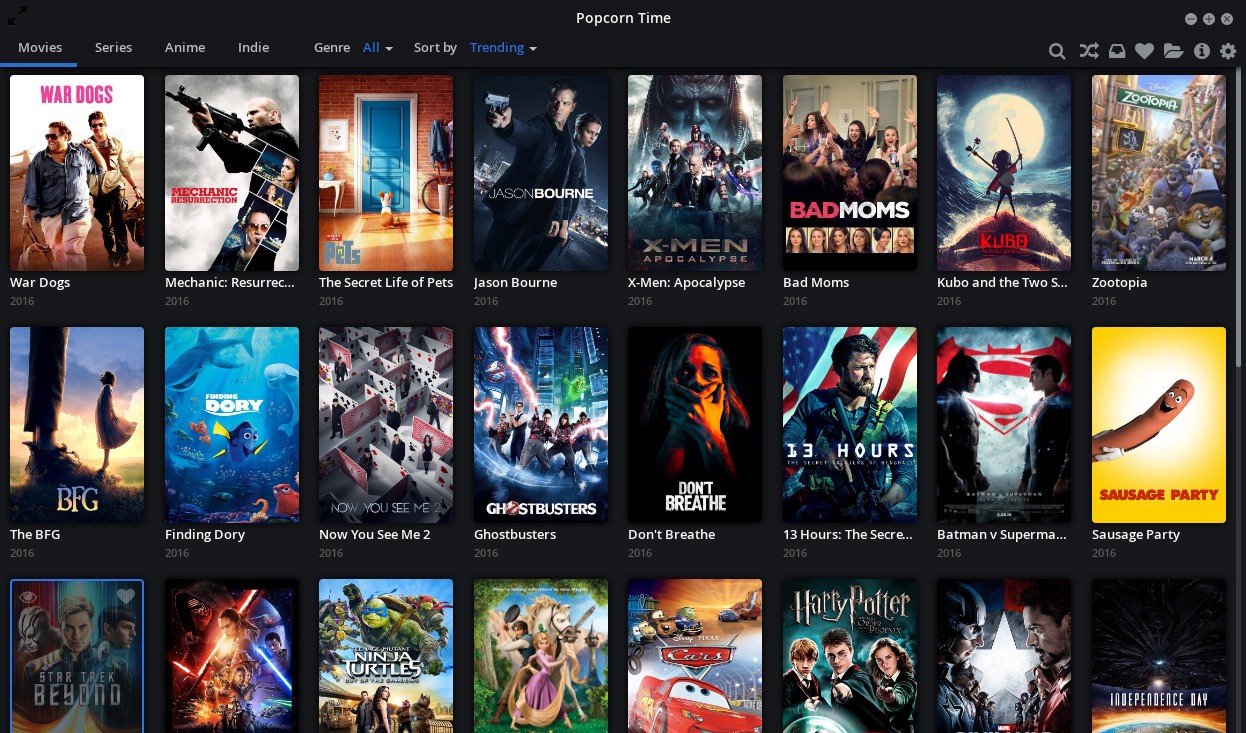Switch to the Movies tab

[x=40, y=47]
